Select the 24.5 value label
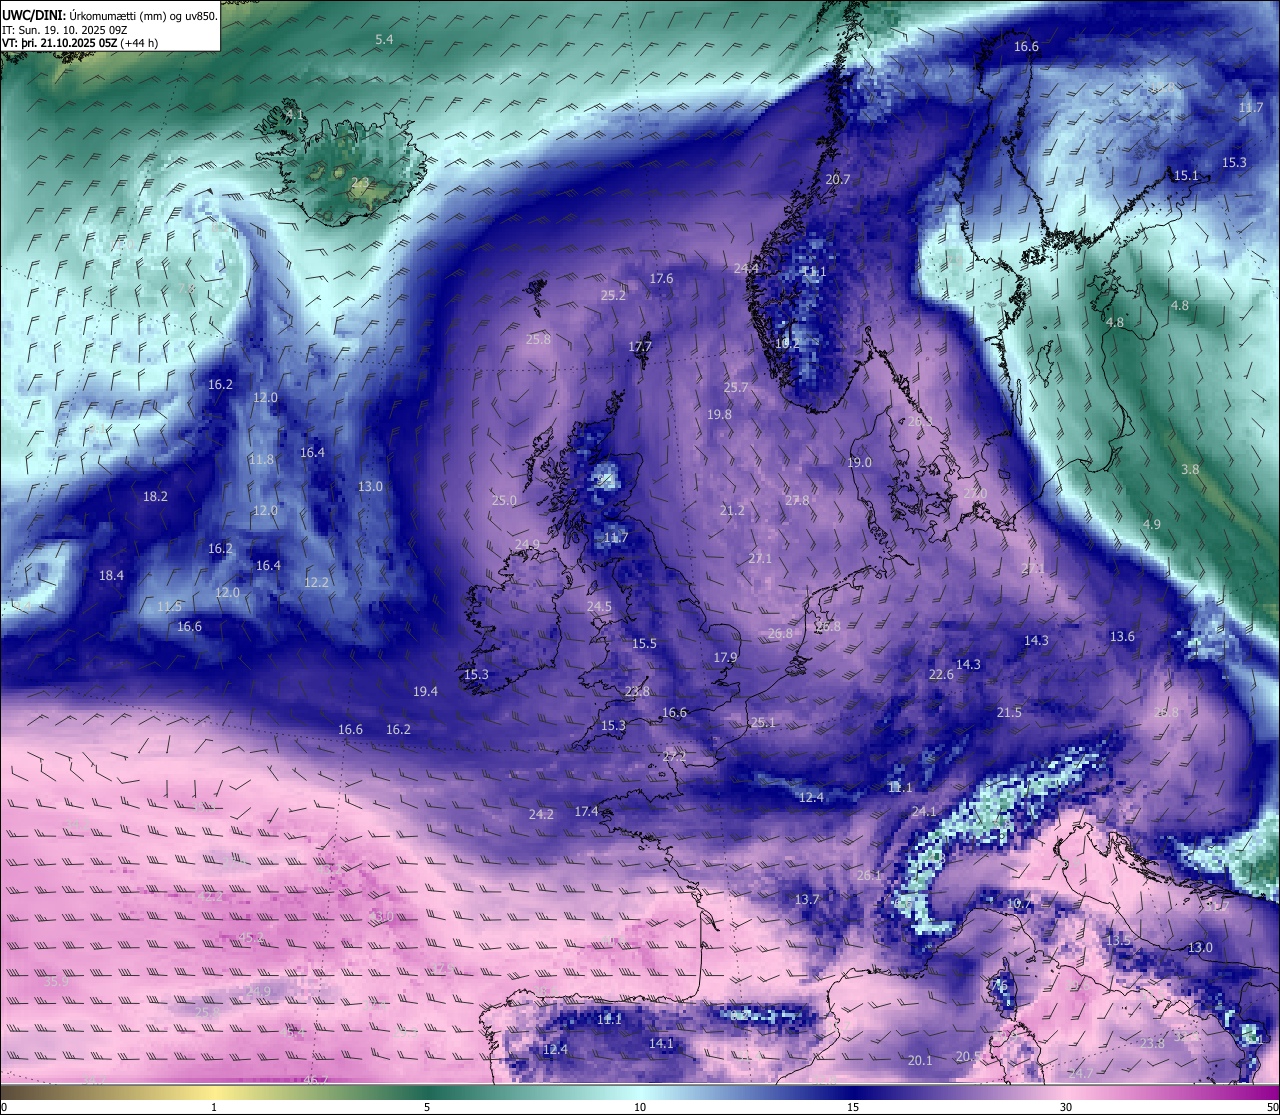This screenshot has height=1115, width=1280. click(599, 606)
